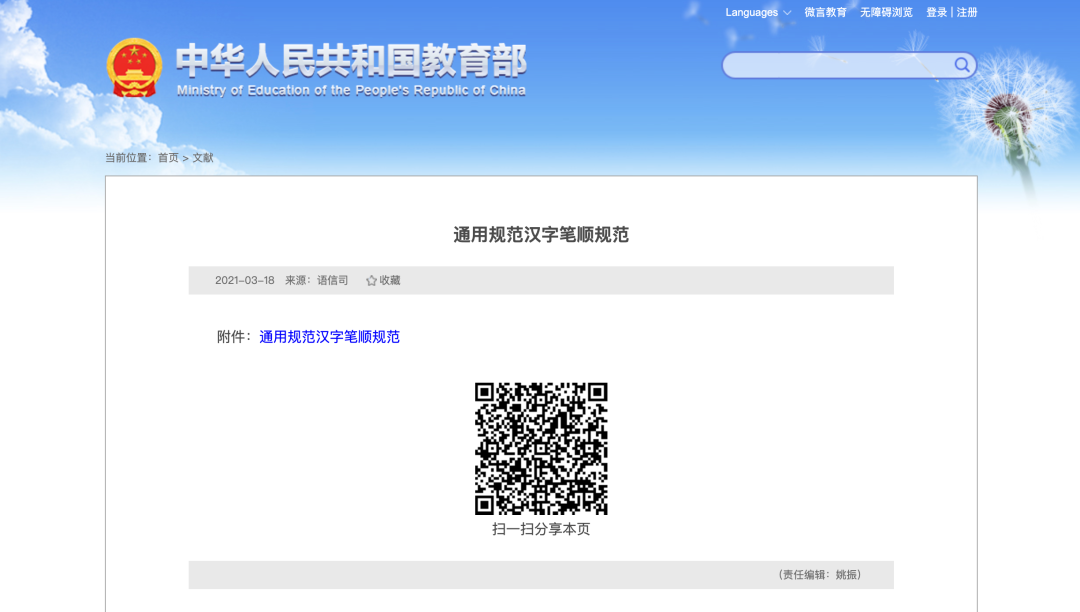Click the English Ministry of Education subtitle
This screenshot has width=1080, height=612.
point(351,90)
